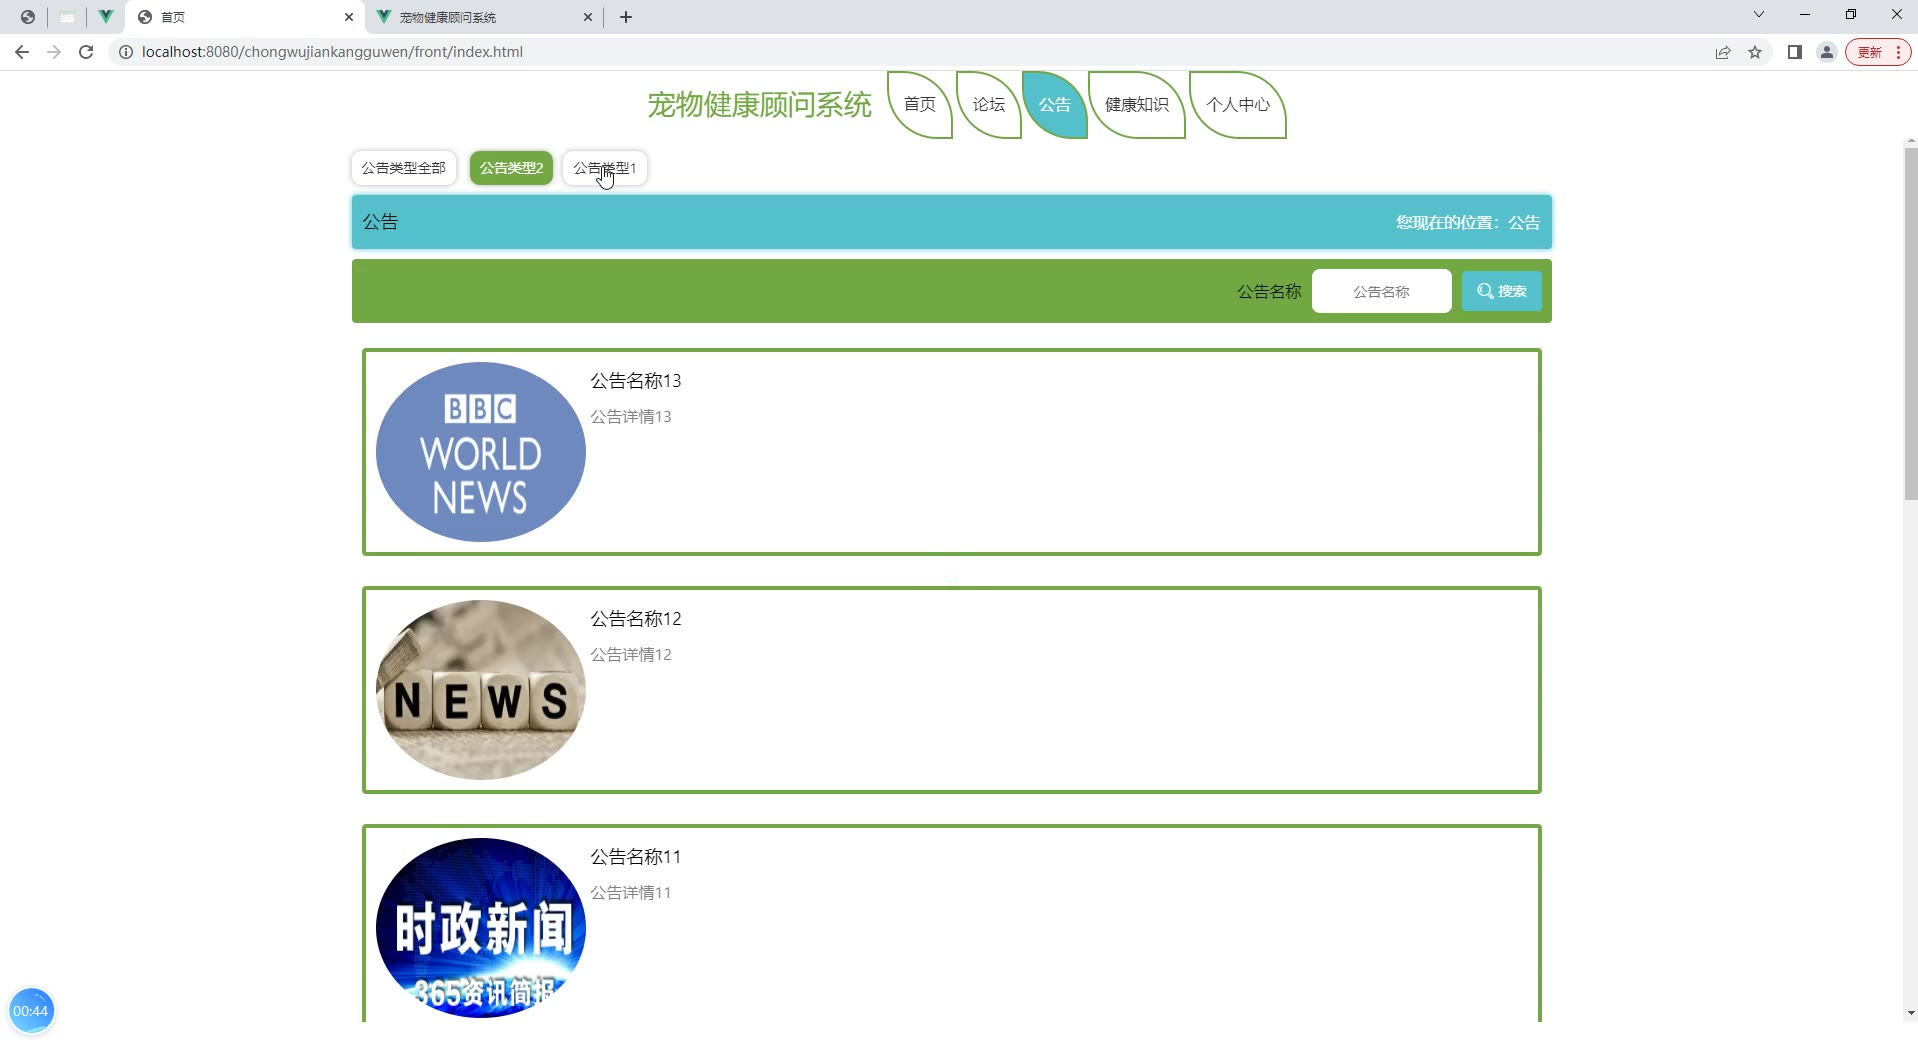
Task: Click the page vertical scrollbar thumb
Action: 1911,323
